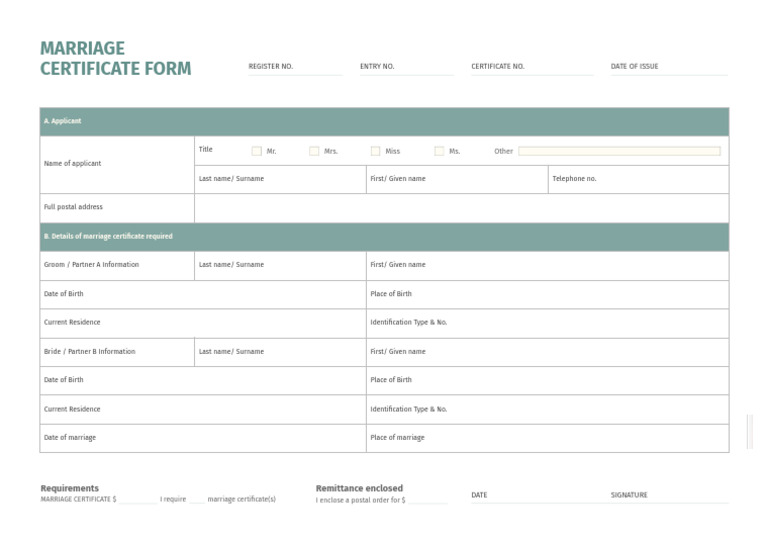Tick the Ms. title checkbox
Image resolution: width=768 pixels, height=543 pixels.
point(439,151)
